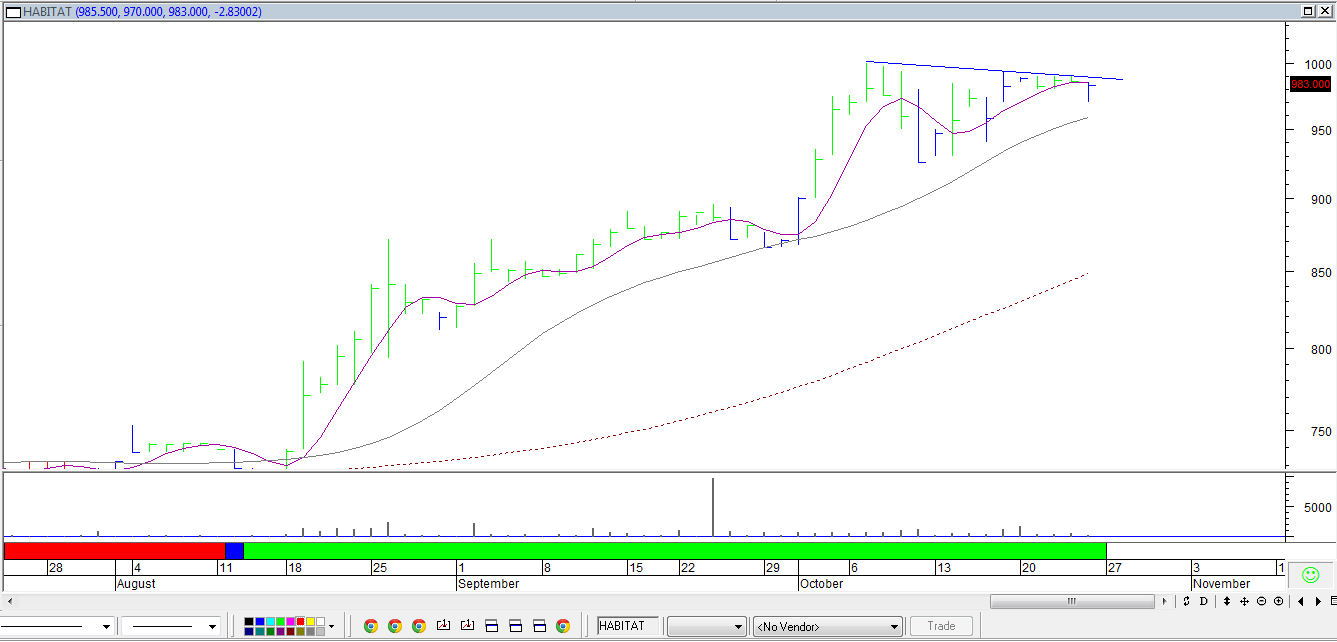The height and width of the screenshot is (642, 1337).
Task: Click the 750 price axis label
Action: (1320, 431)
